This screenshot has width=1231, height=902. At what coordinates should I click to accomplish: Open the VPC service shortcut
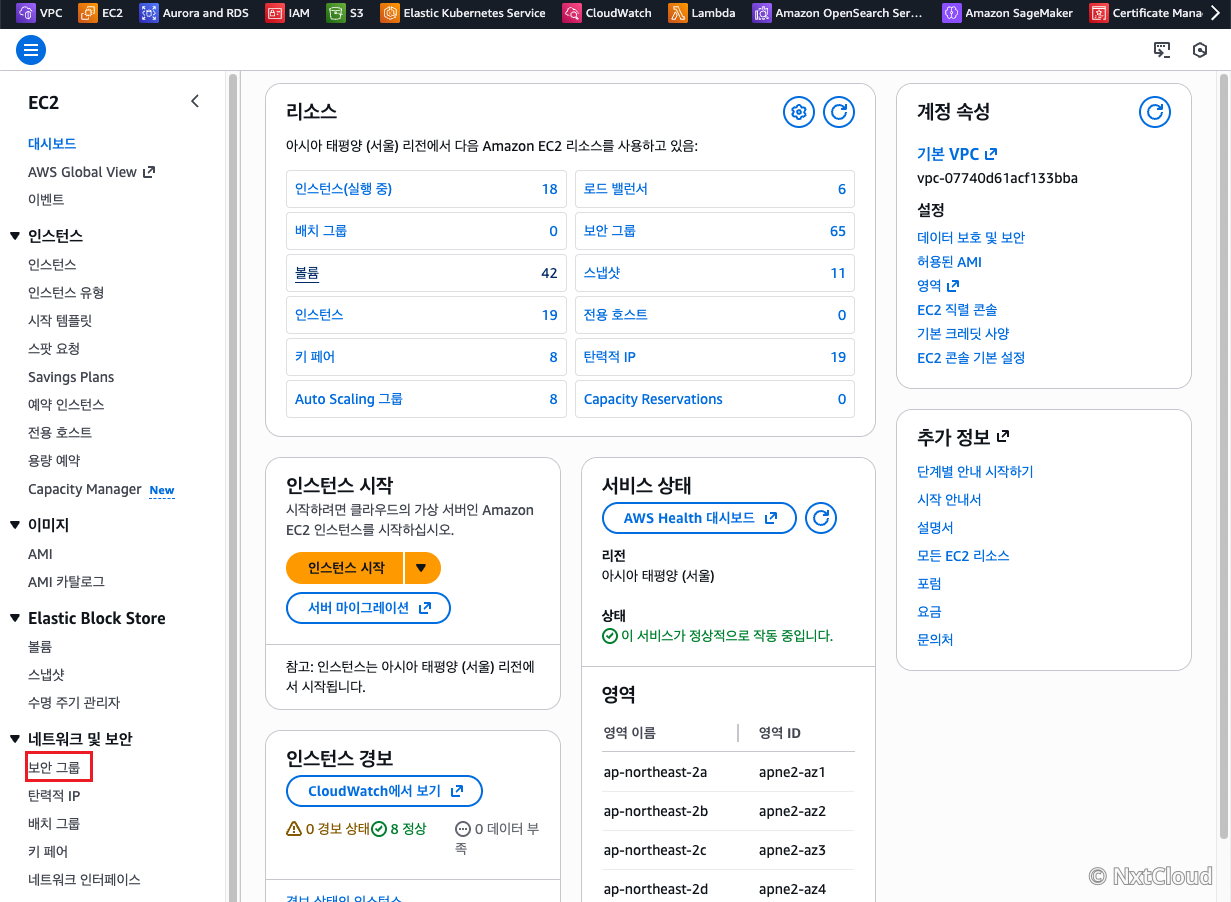tap(40, 13)
